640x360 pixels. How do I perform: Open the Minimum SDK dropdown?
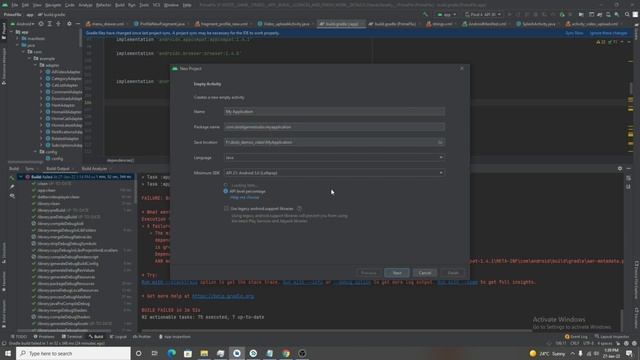[334, 173]
